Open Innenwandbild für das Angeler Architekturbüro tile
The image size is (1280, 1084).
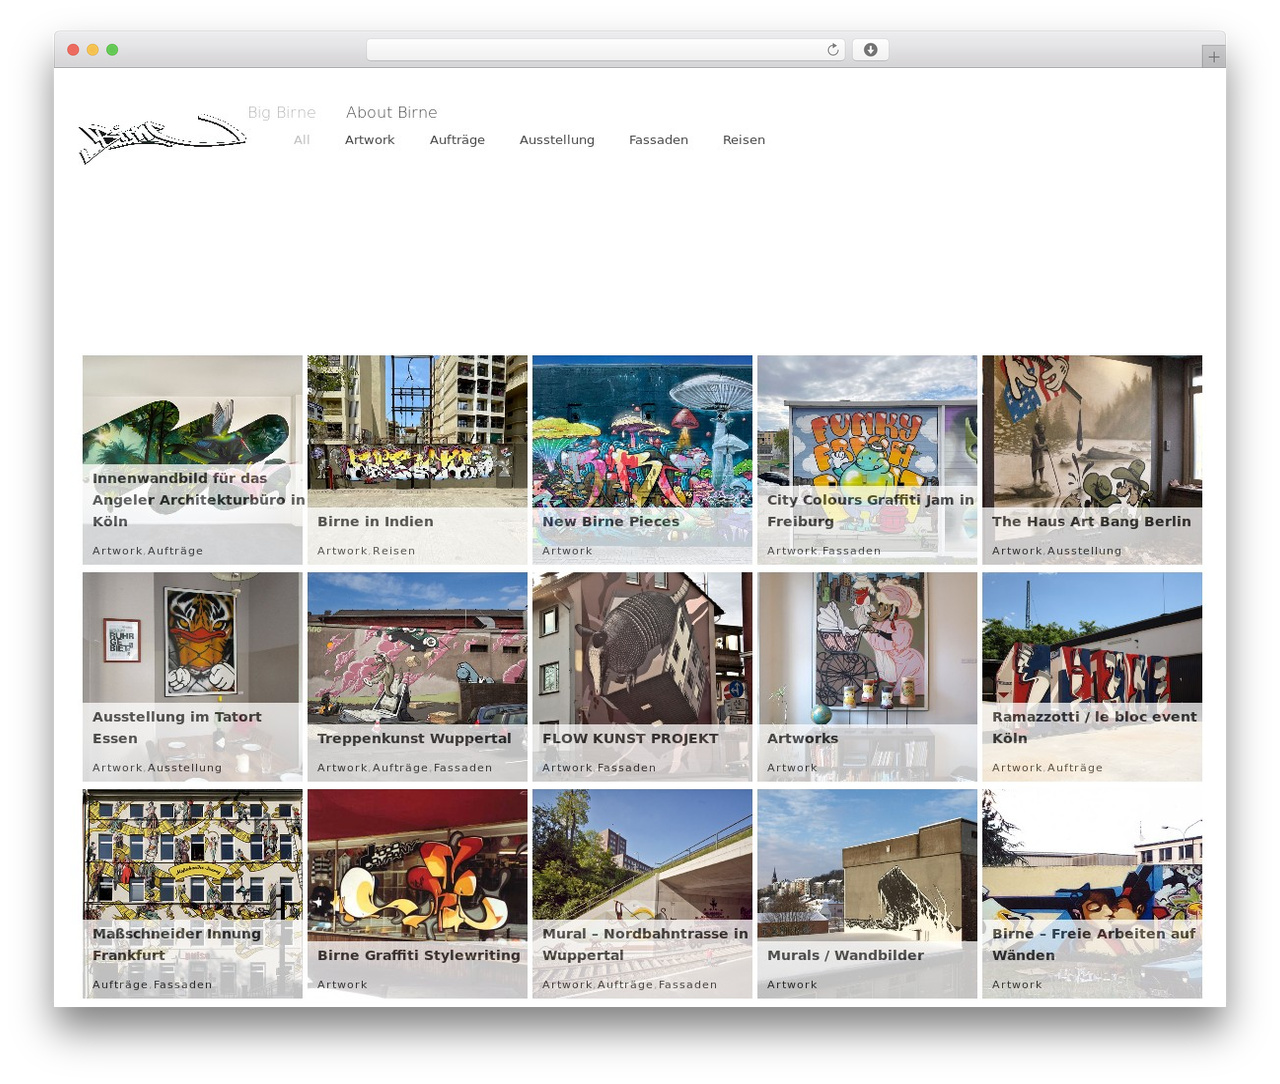point(192,460)
